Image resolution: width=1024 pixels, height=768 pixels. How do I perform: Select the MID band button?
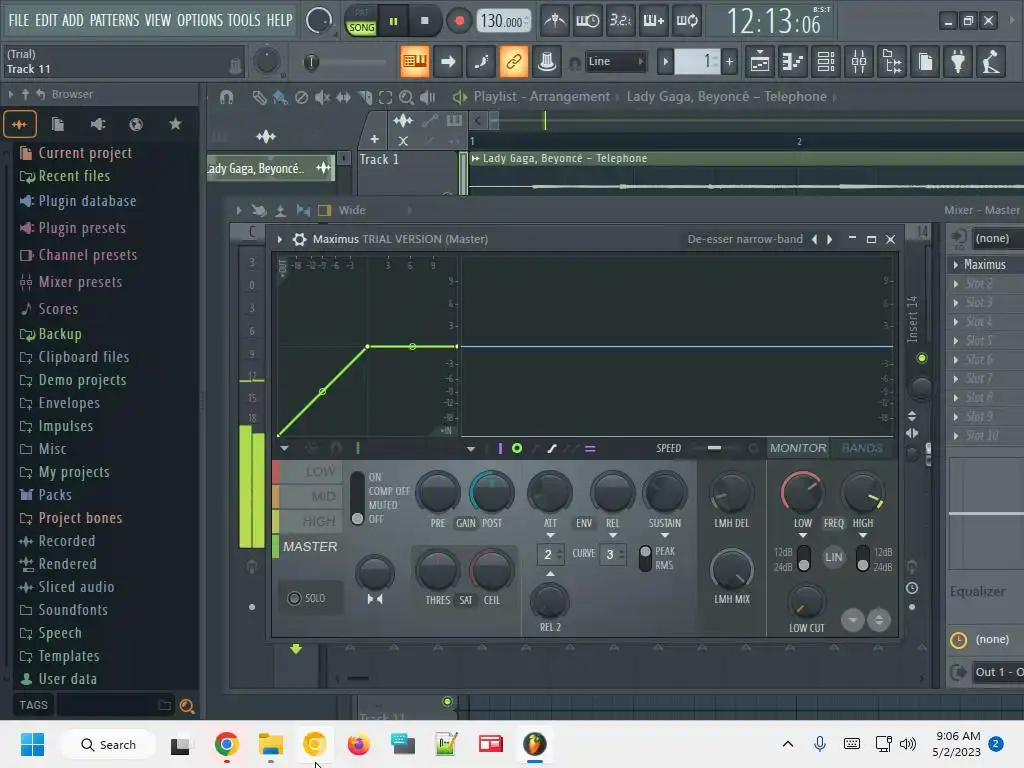[308, 496]
